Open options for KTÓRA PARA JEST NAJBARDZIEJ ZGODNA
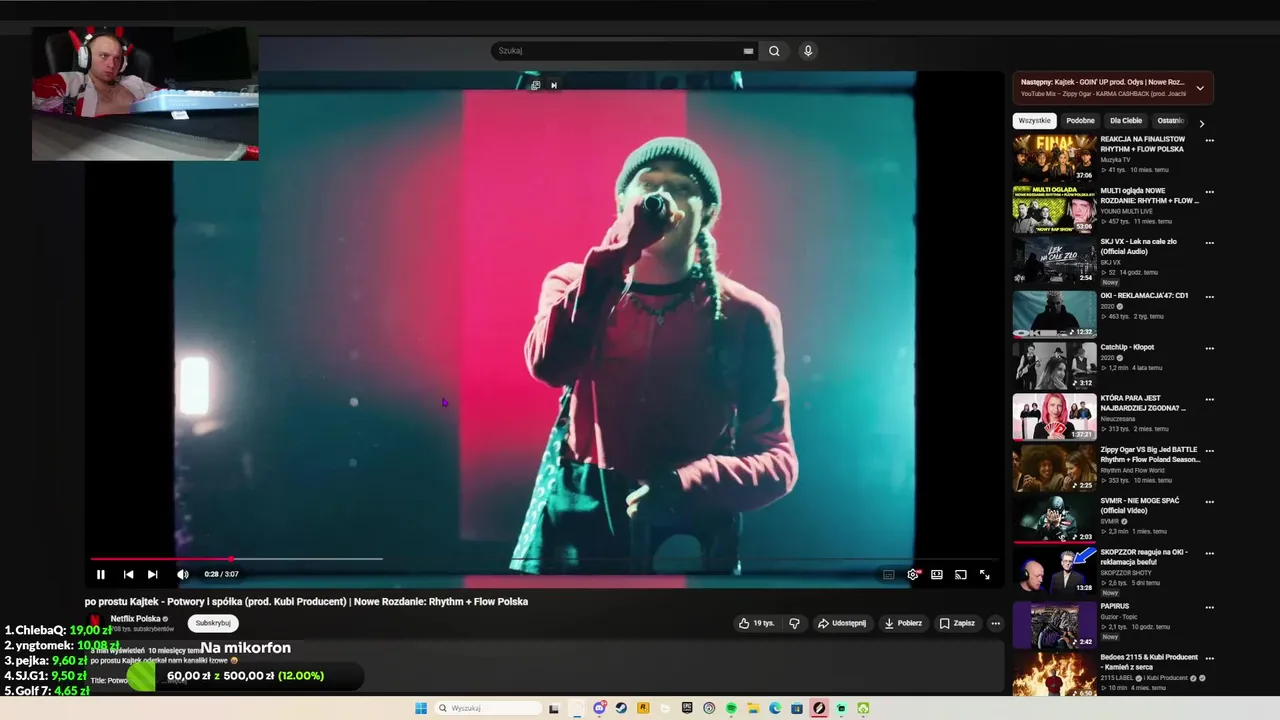This screenshot has height=720, width=1280. pyautogui.click(x=1209, y=399)
